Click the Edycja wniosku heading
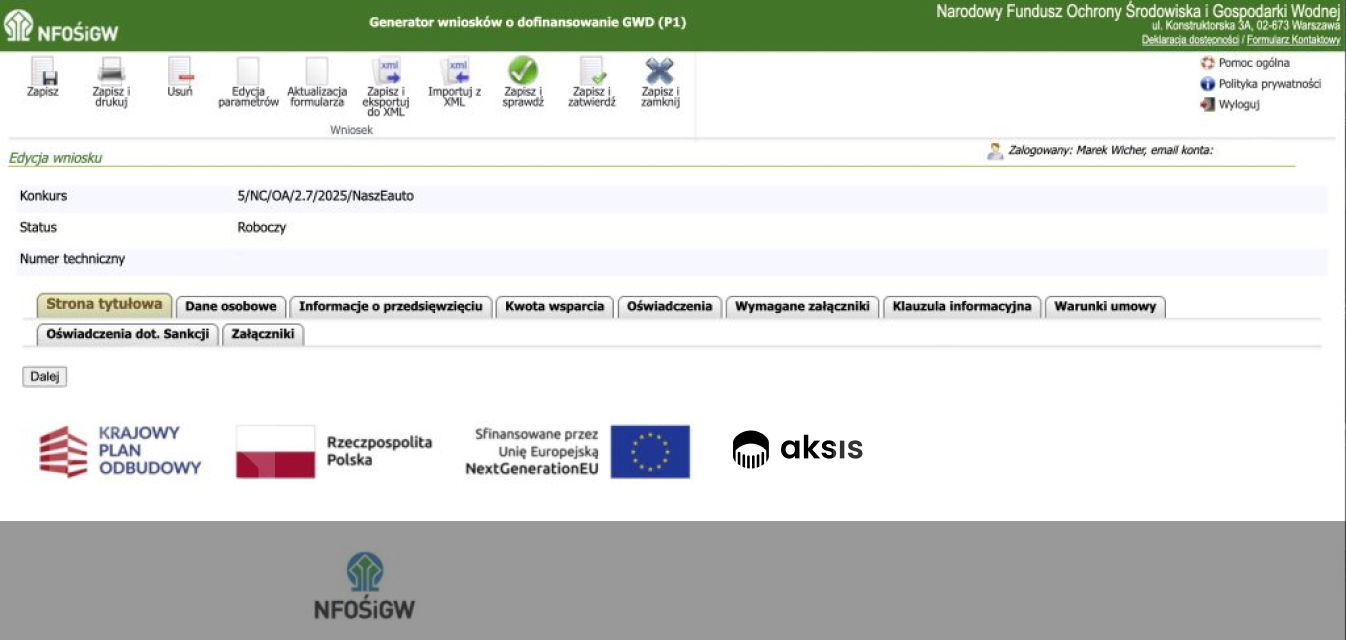The height and width of the screenshot is (640, 1346). coord(55,158)
